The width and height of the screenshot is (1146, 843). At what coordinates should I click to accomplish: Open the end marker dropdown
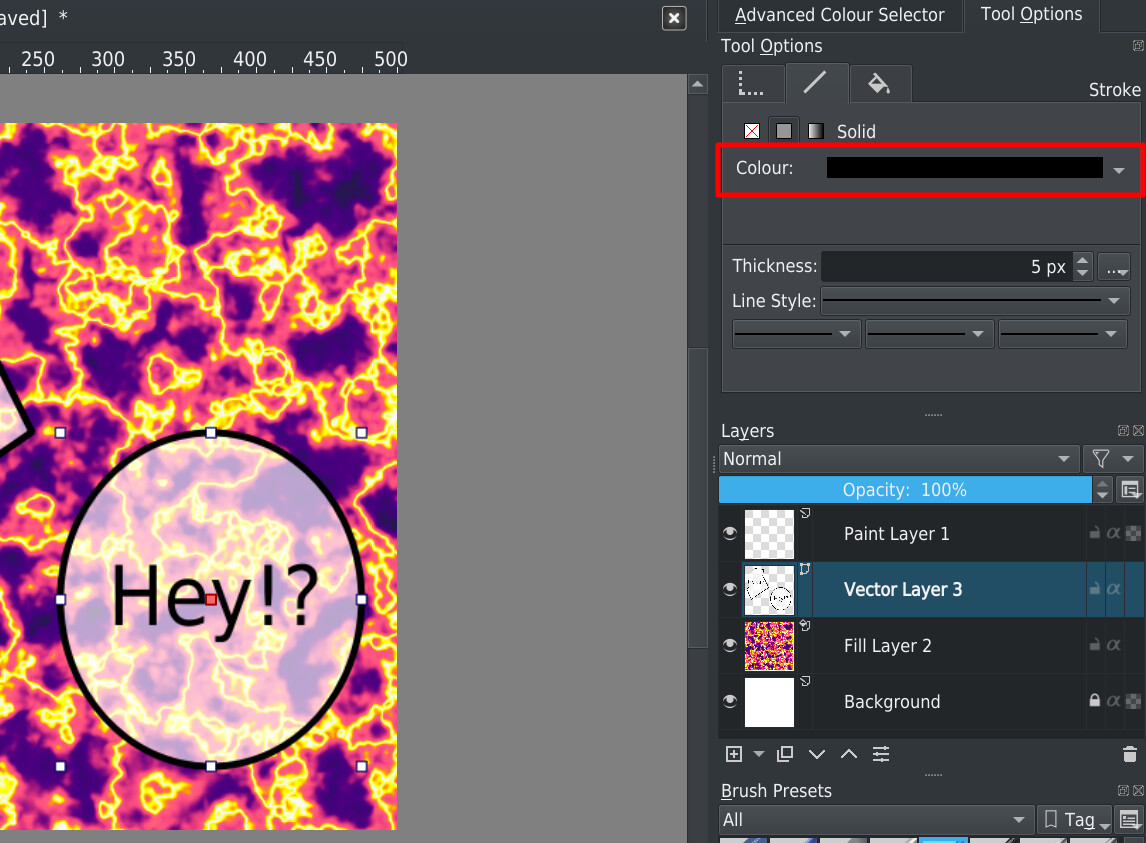[1062, 333]
